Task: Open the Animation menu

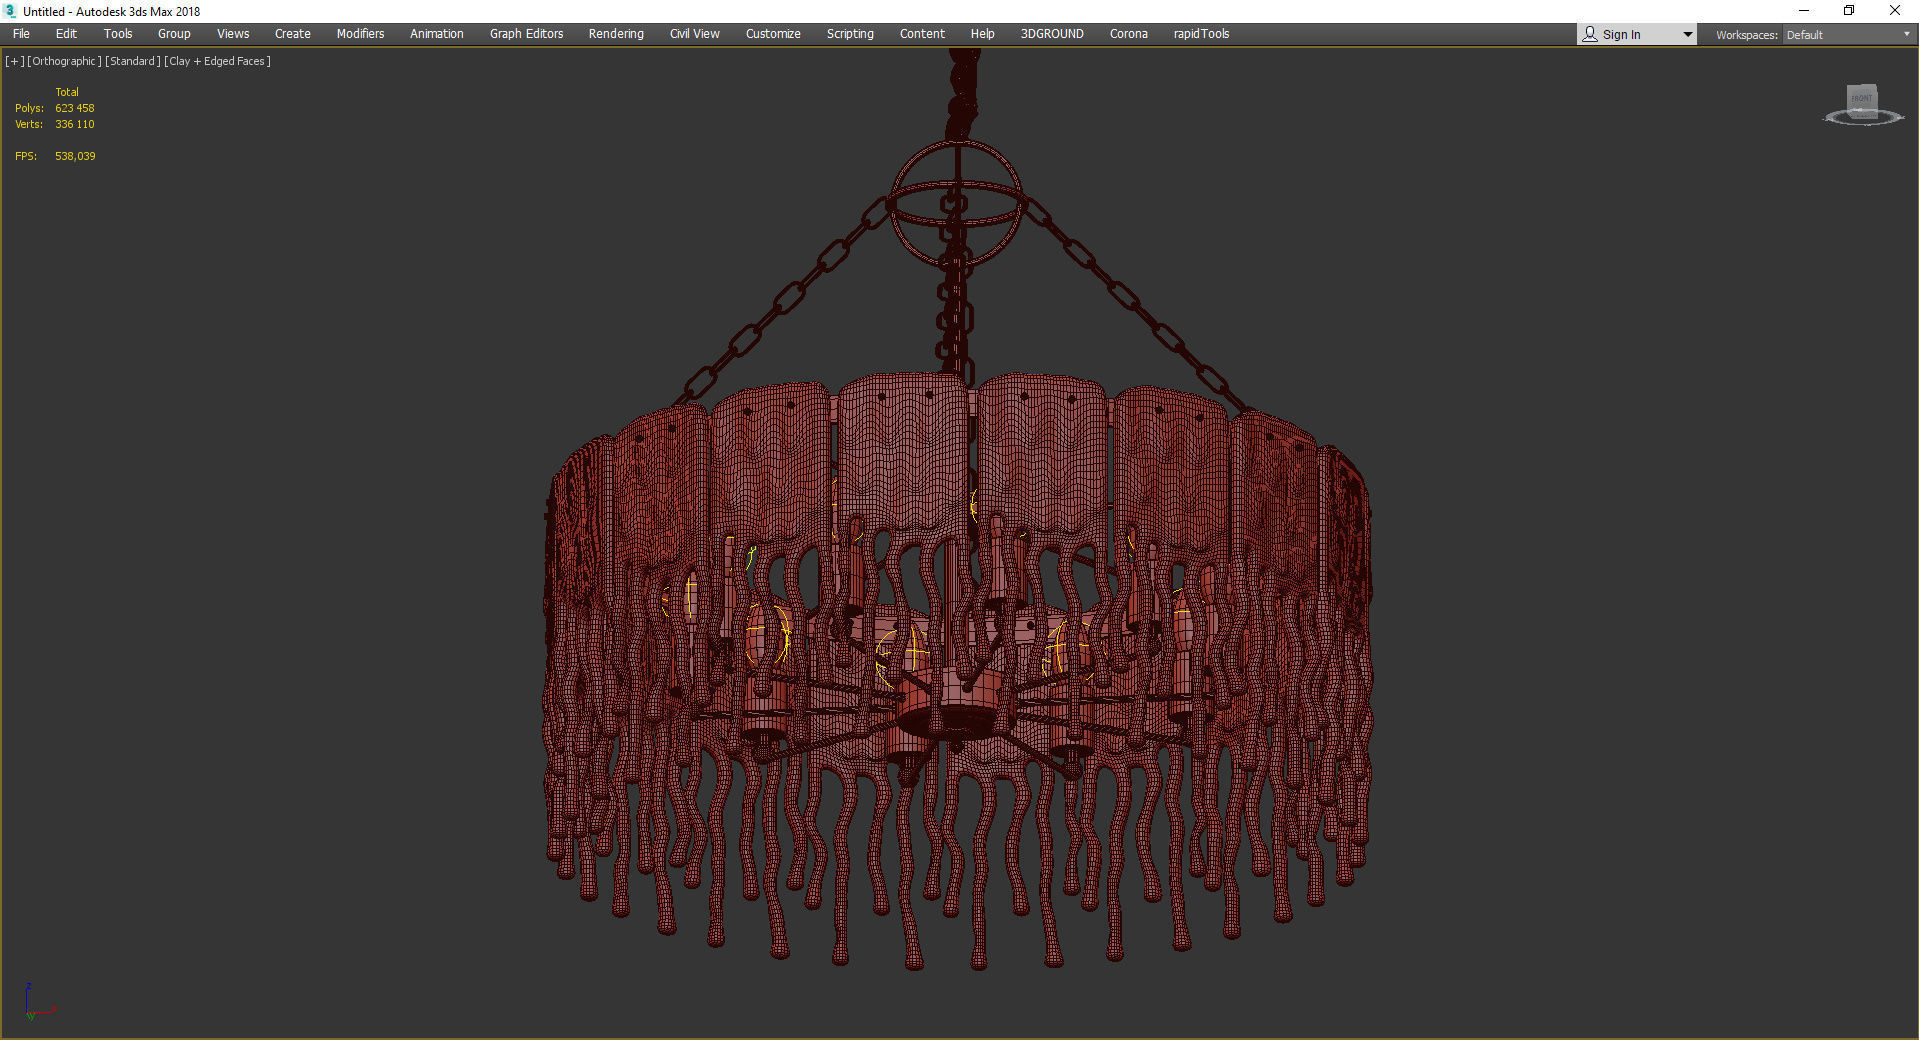Action: [437, 34]
